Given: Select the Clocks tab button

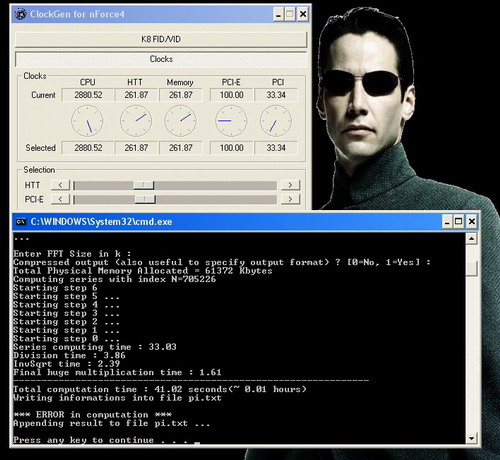Looking at the screenshot, I should click(161, 59).
